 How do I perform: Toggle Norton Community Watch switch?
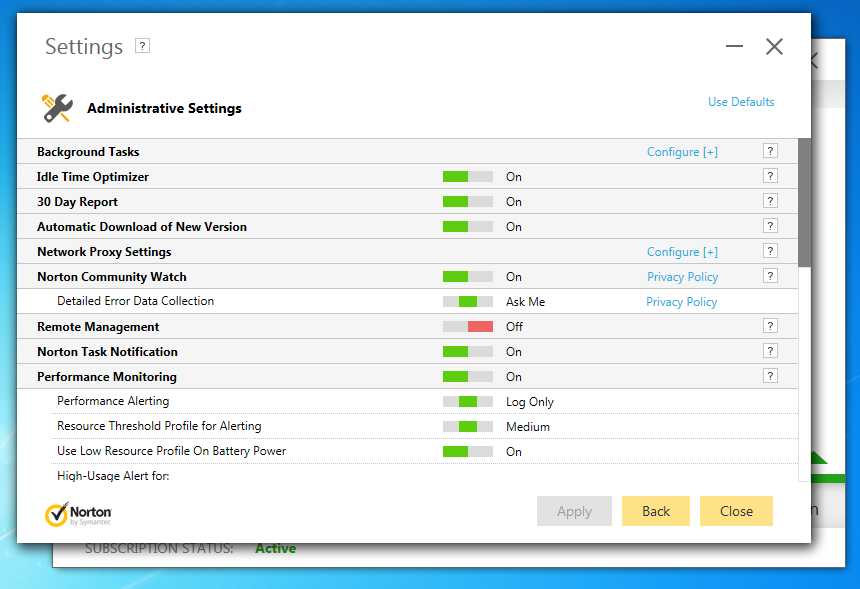[468, 277]
